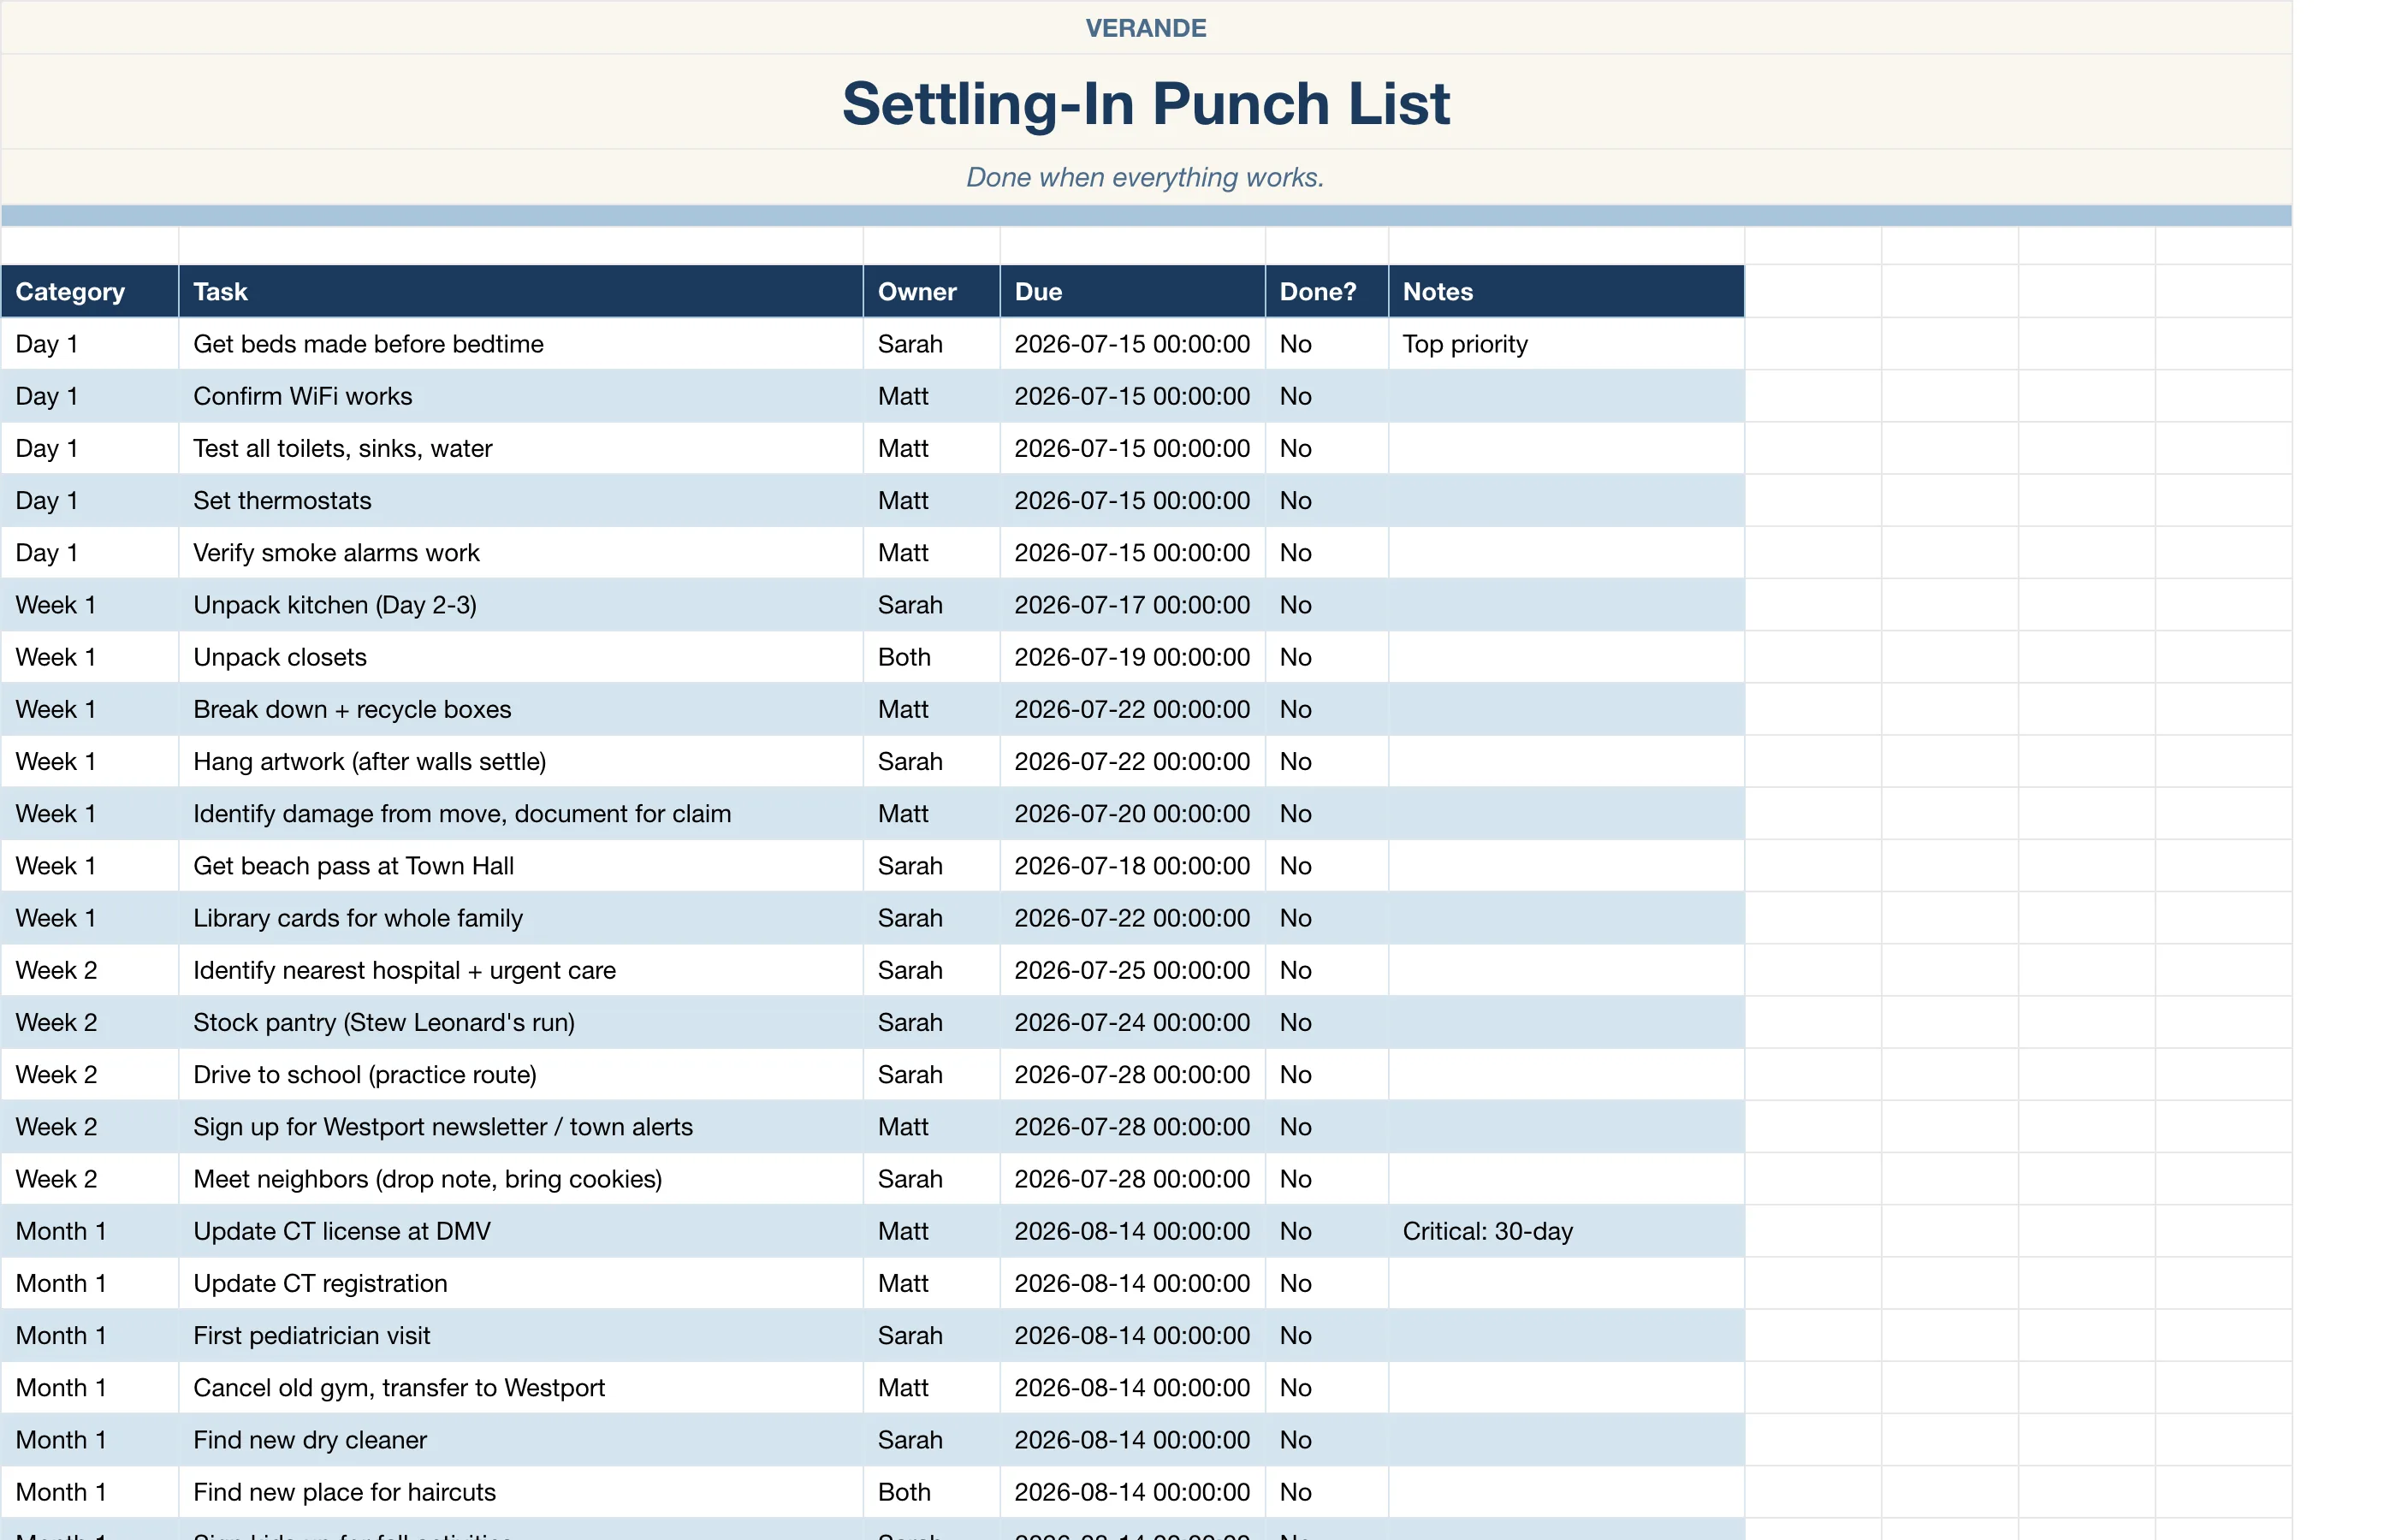Click the VERANDE heading cell

(1146, 28)
